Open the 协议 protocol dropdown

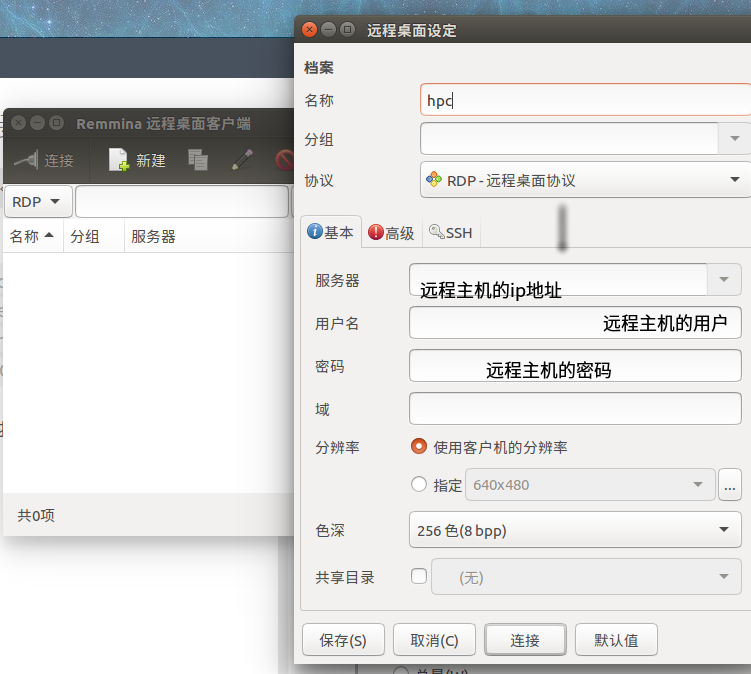coord(585,180)
